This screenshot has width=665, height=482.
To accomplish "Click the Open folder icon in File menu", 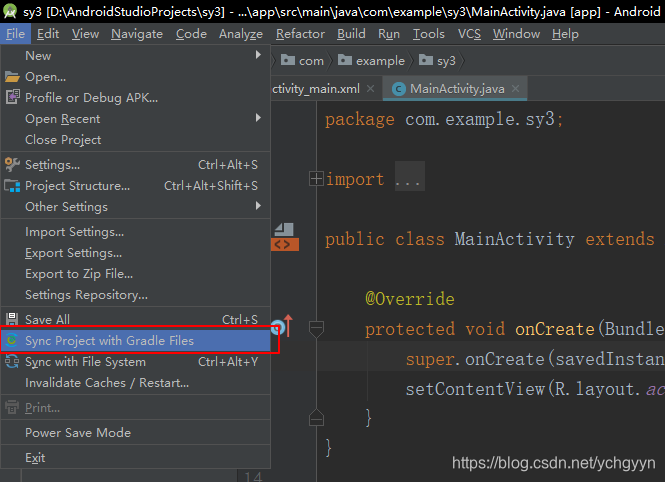I will click(x=12, y=77).
